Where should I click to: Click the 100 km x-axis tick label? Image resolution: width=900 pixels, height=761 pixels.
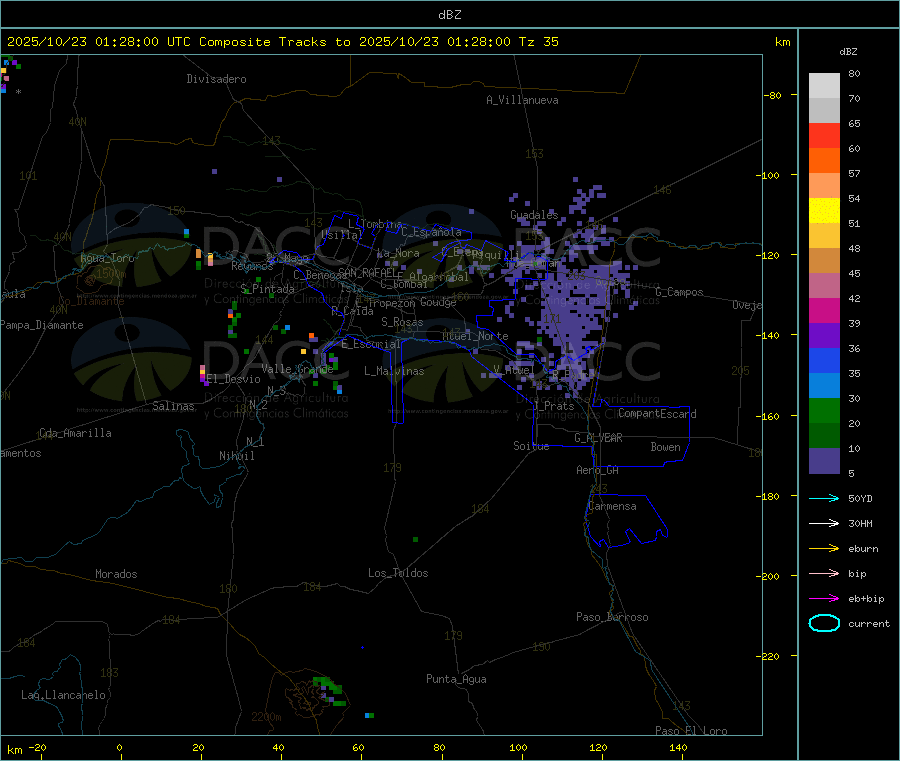point(518,747)
